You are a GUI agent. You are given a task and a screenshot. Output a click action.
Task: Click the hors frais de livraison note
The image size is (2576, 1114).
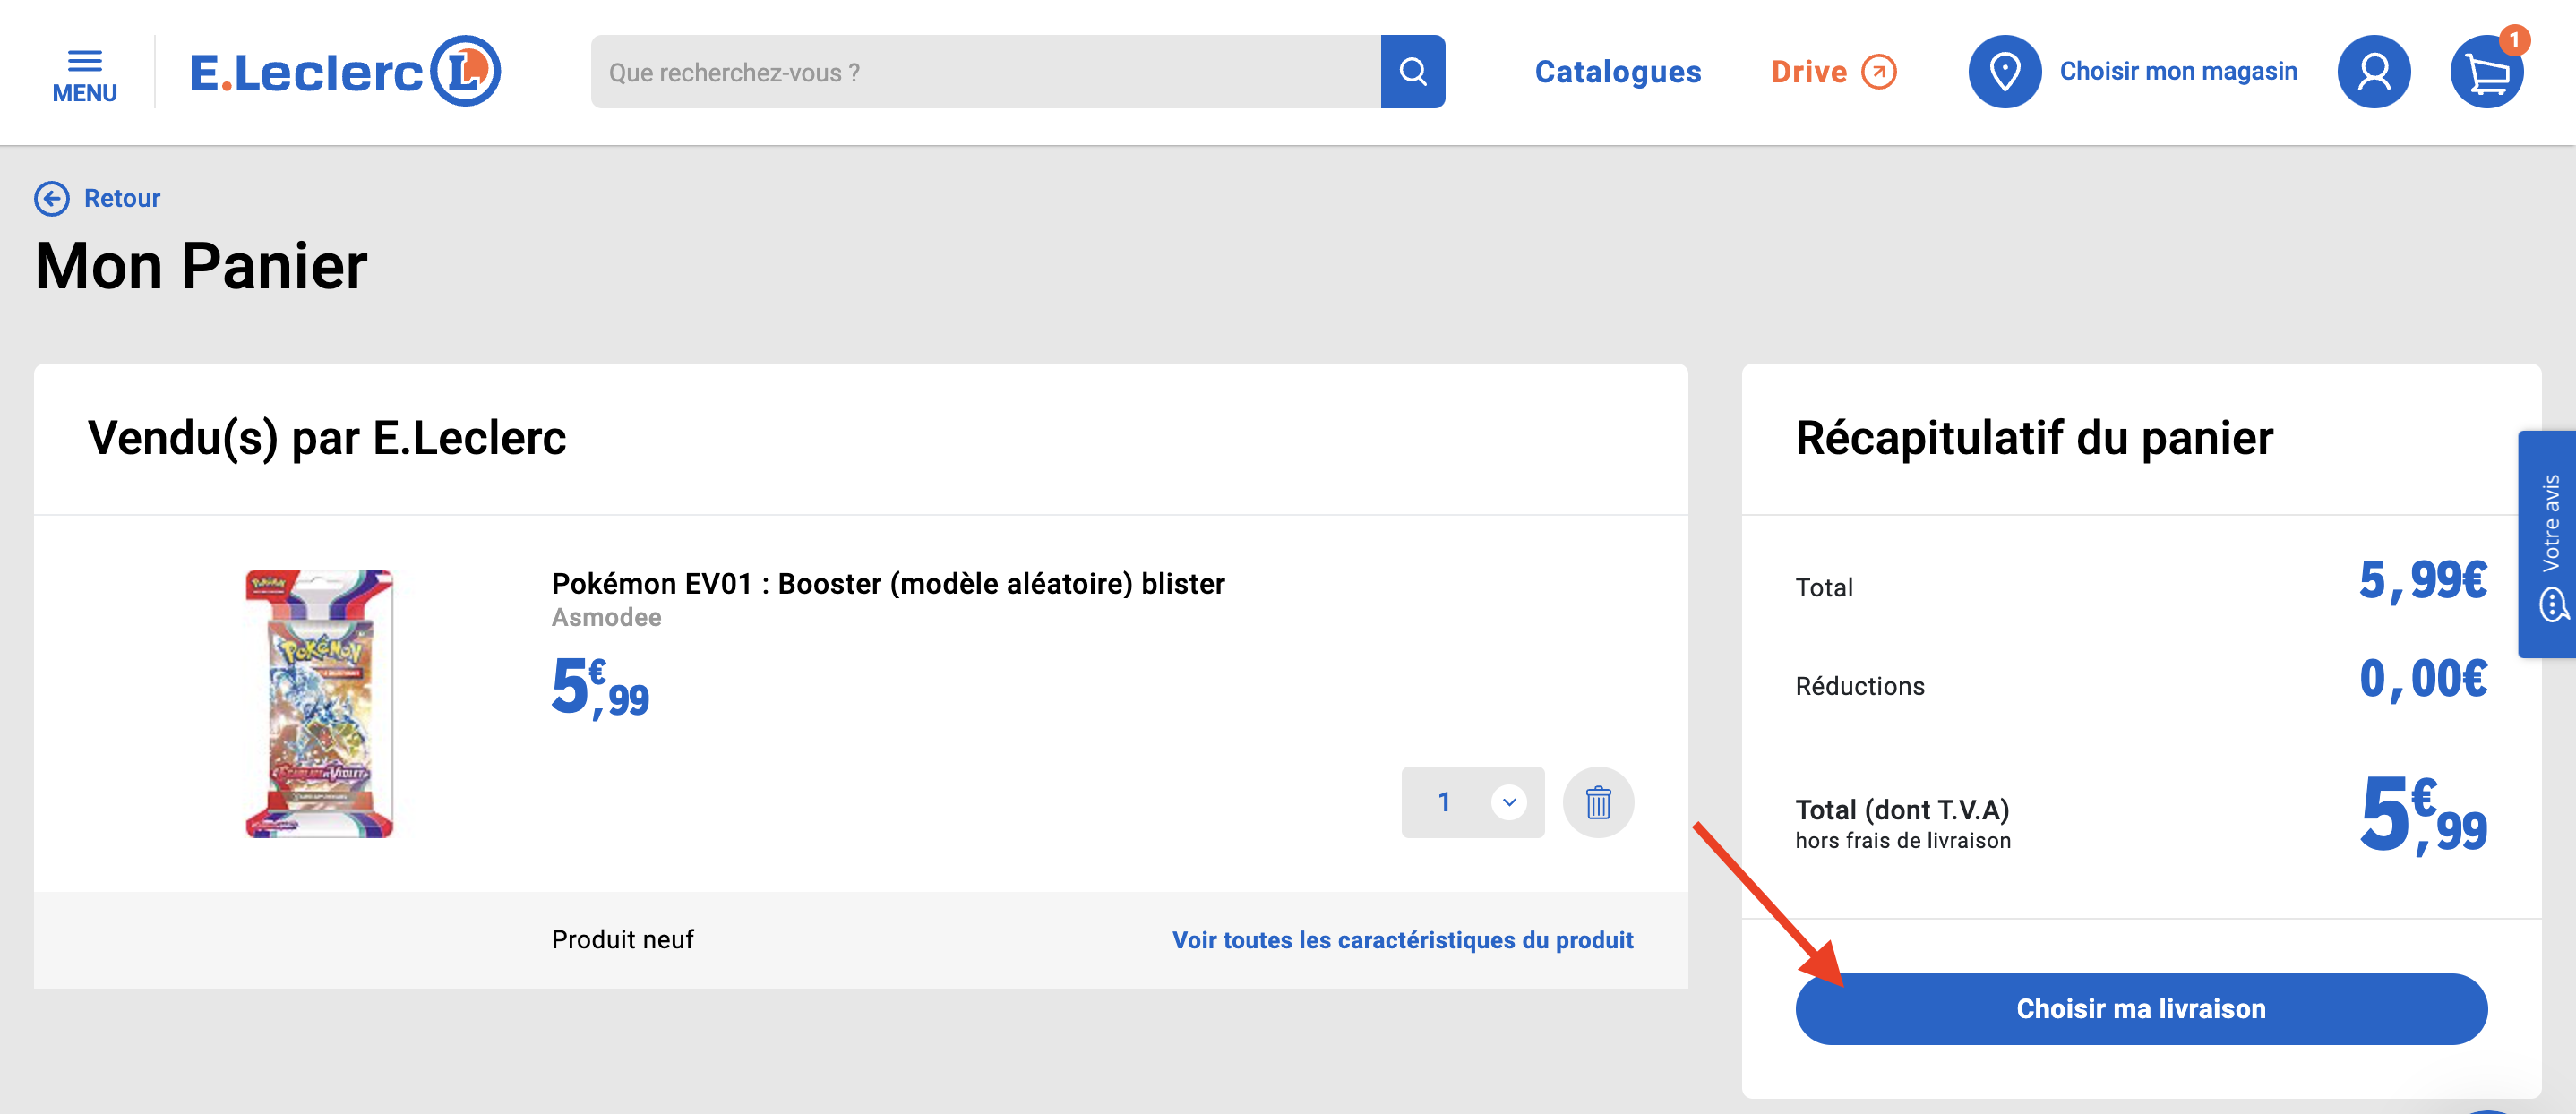1902,841
